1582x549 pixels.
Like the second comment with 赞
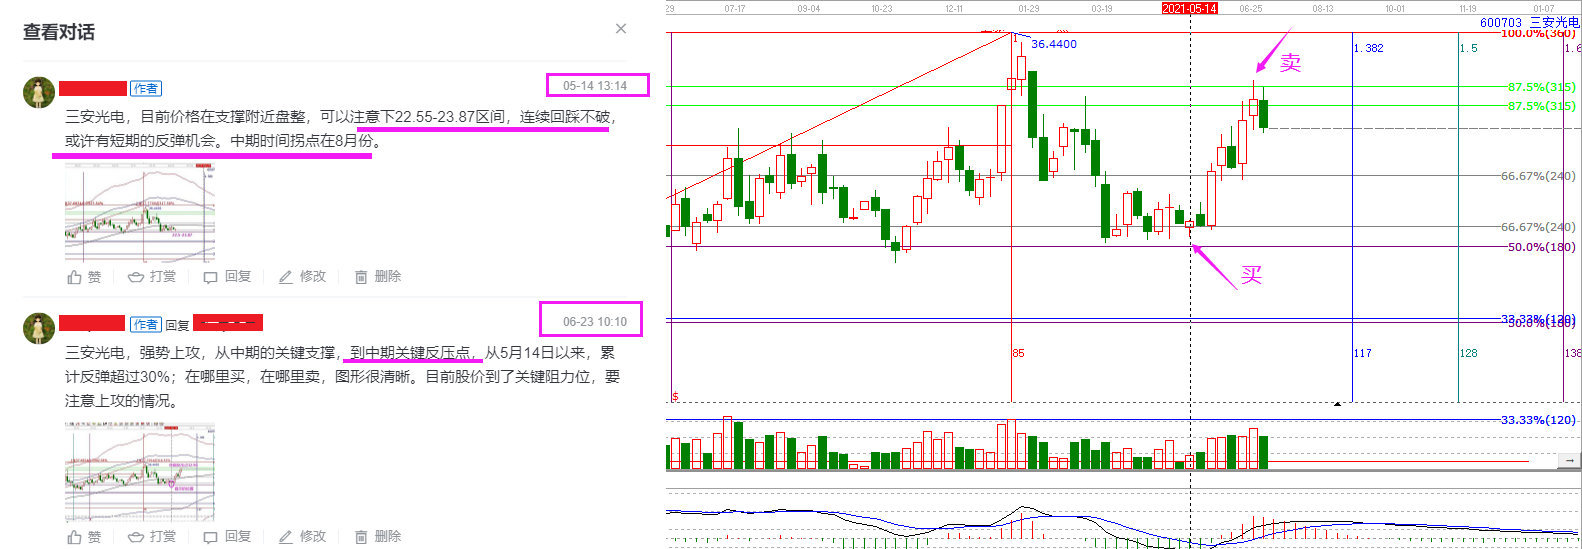(84, 537)
